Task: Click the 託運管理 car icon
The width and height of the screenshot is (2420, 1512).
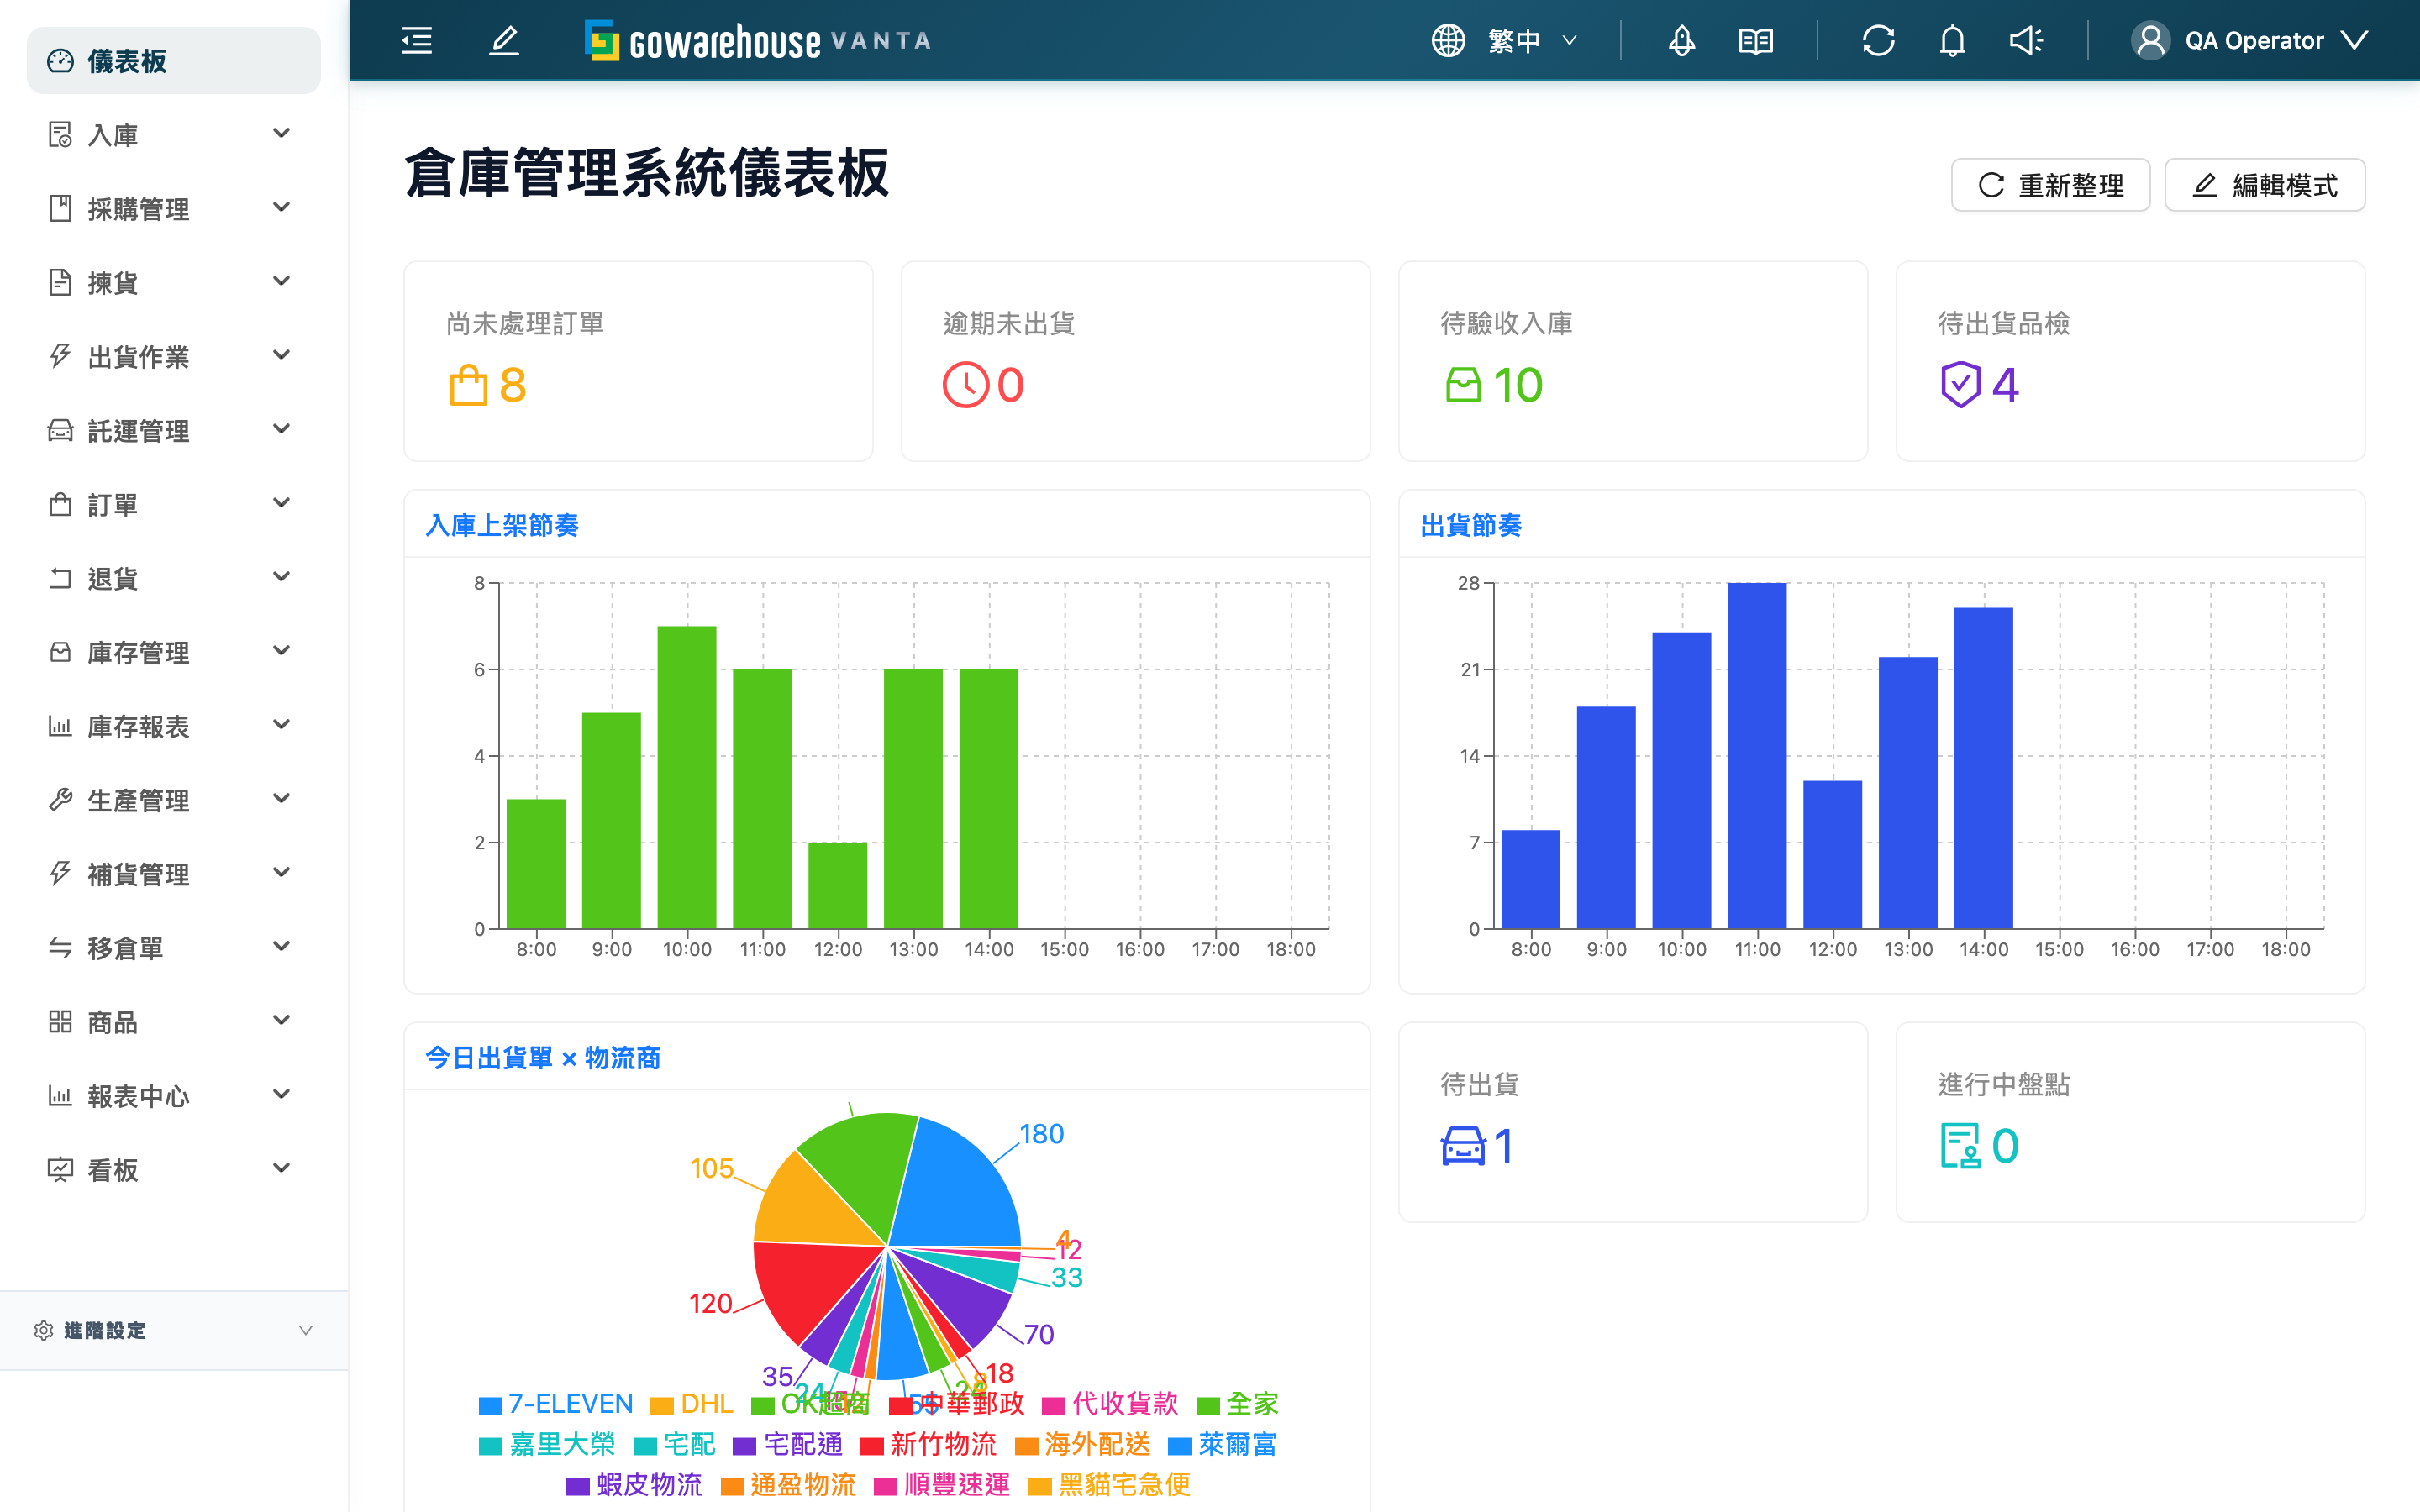Action: point(60,430)
